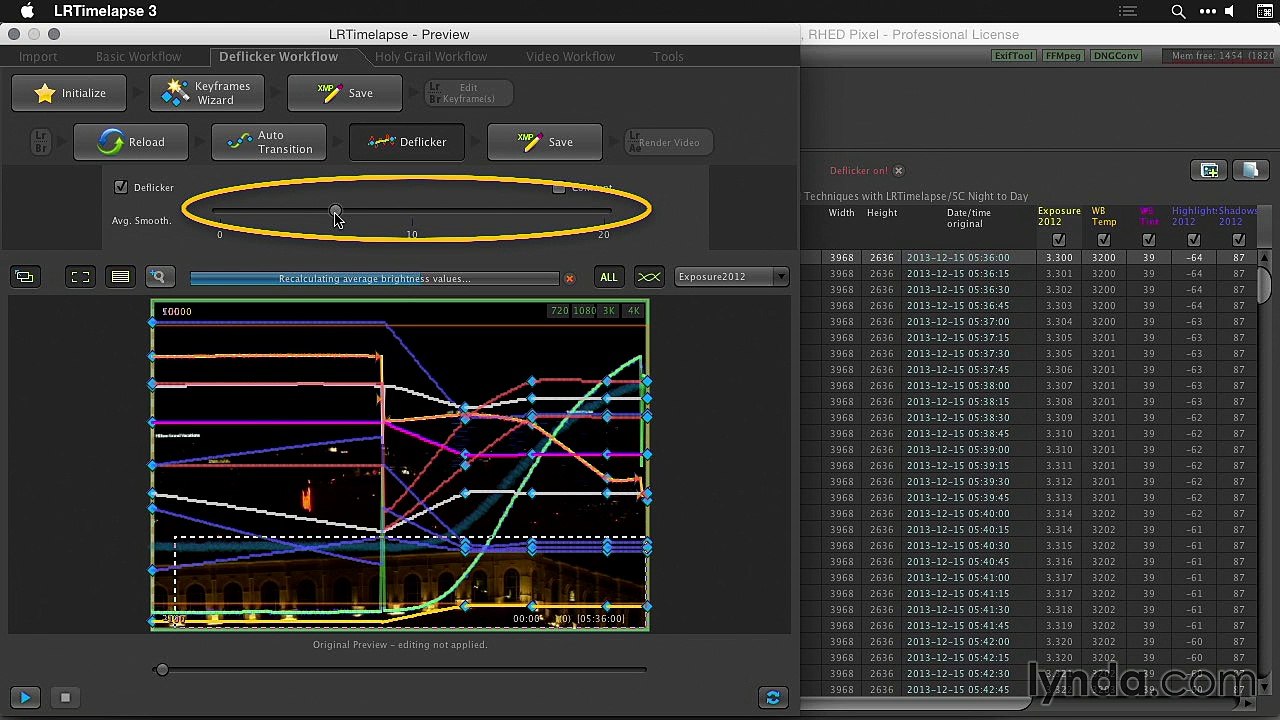Click the ExifTool status indicator
Image resolution: width=1280 pixels, height=720 pixels.
pyautogui.click(x=1014, y=56)
